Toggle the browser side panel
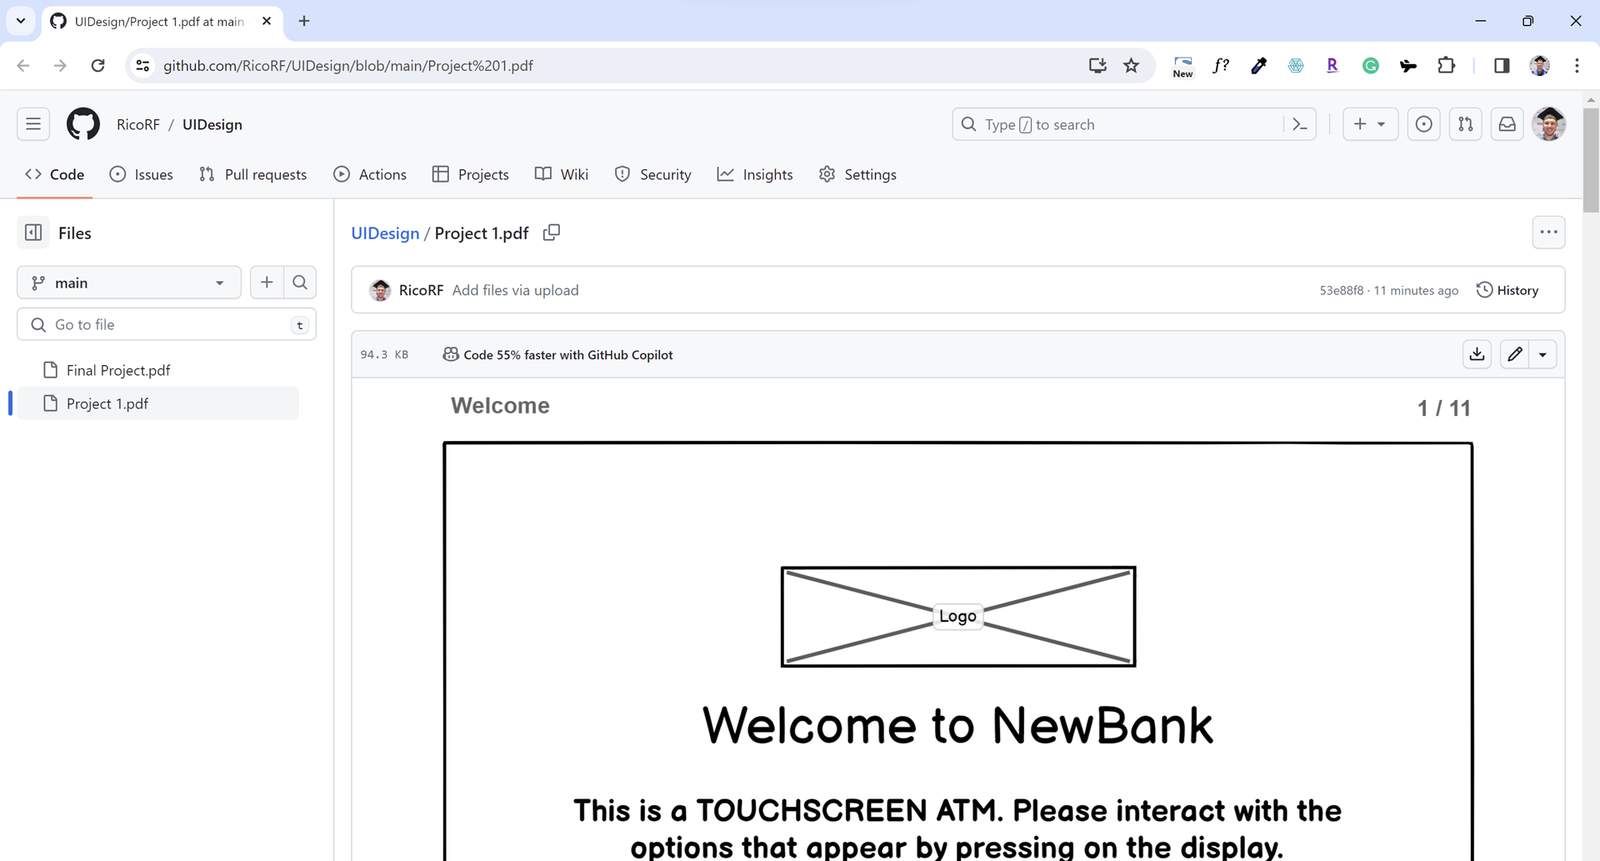The image size is (1600, 861). coord(1502,66)
